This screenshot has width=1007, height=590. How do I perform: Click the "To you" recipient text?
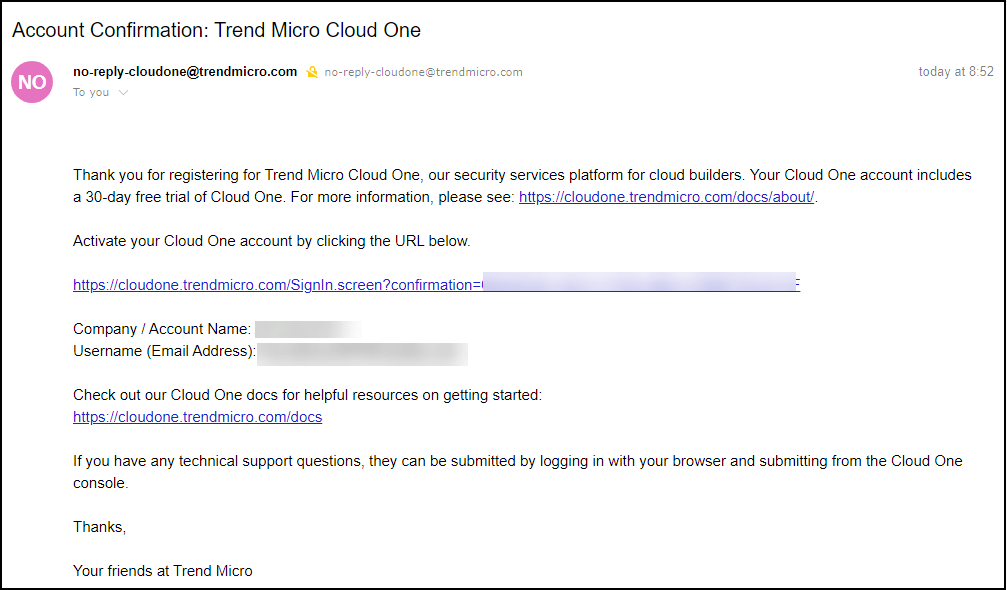tap(91, 92)
